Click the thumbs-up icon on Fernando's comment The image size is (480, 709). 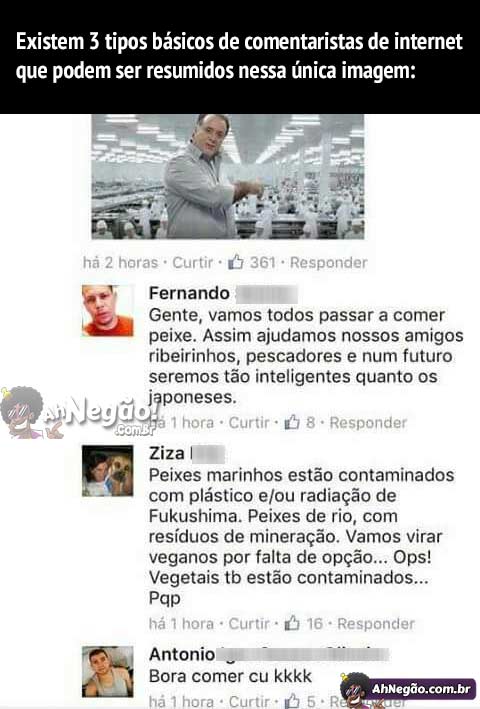tap(292, 422)
